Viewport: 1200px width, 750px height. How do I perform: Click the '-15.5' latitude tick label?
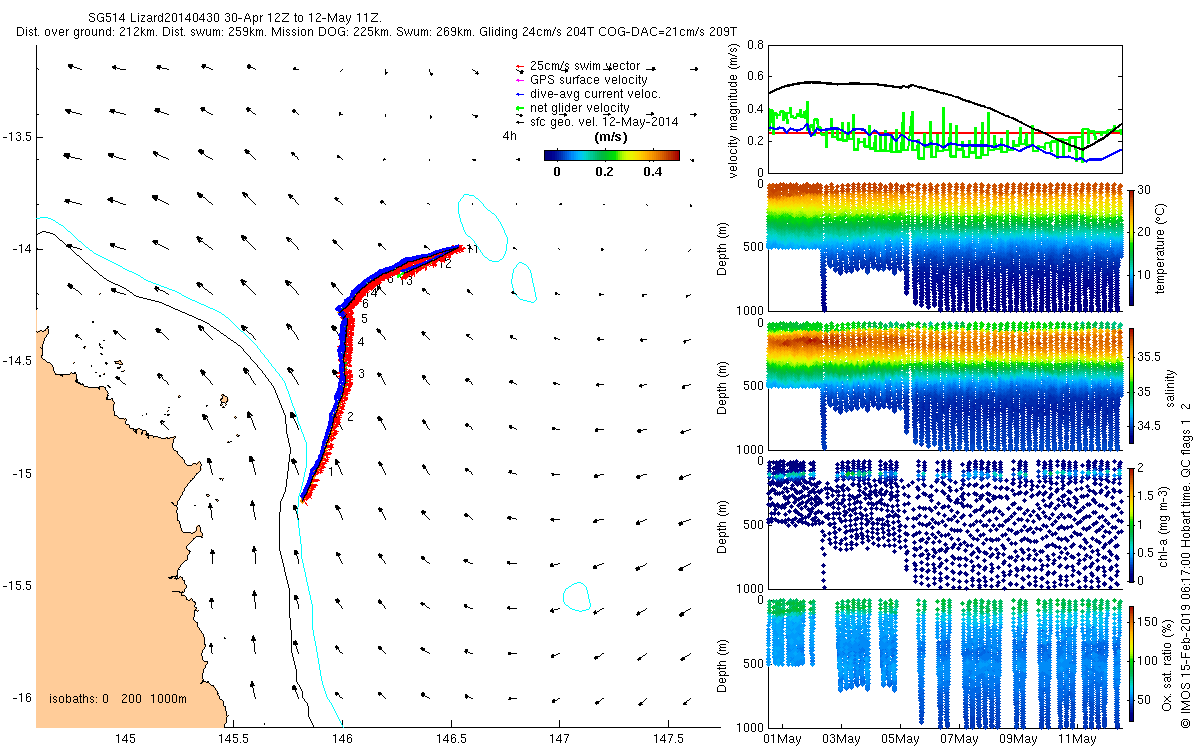pos(17,586)
